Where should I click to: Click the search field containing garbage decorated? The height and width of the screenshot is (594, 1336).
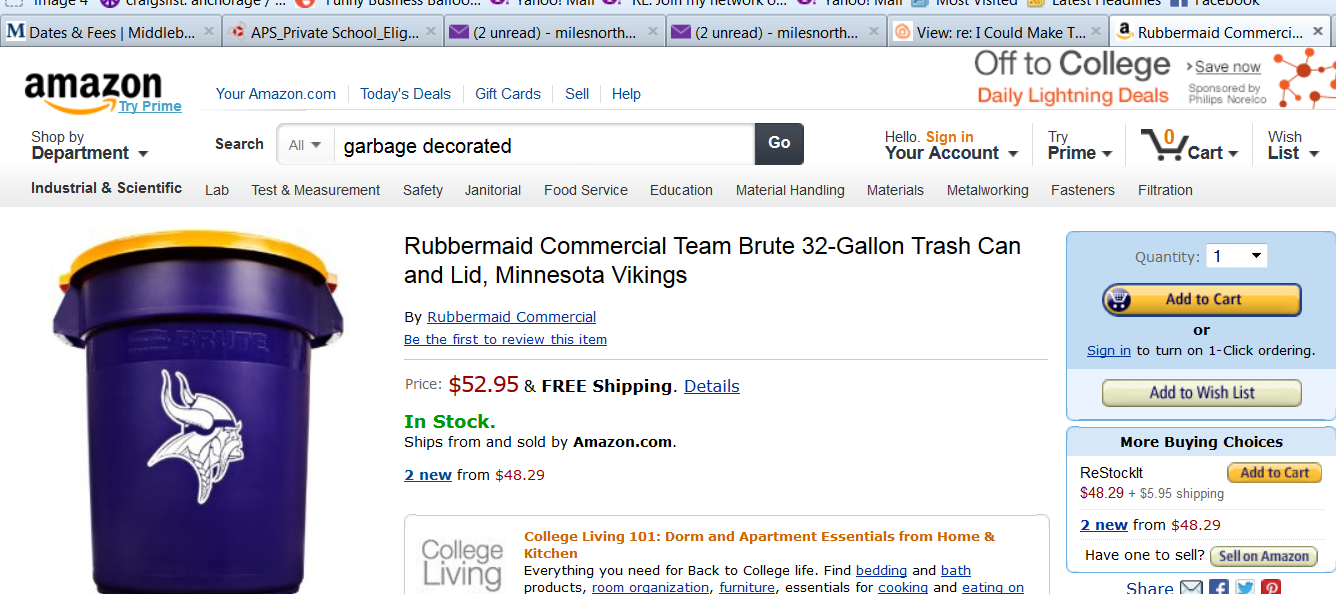[544, 145]
